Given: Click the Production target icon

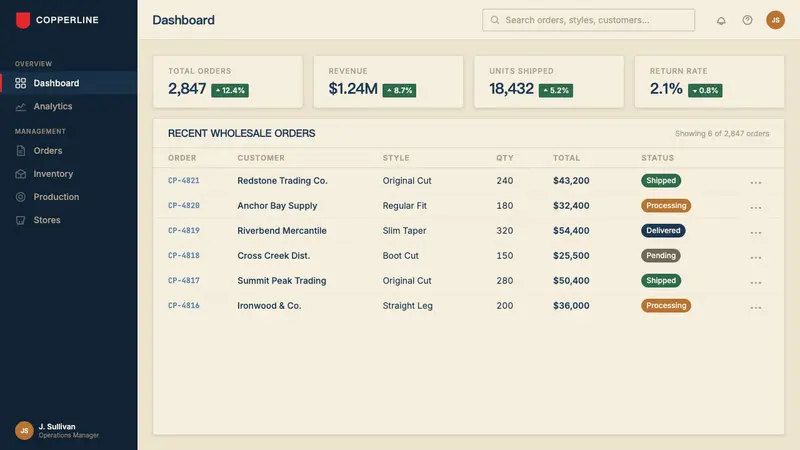Looking at the screenshot, I should 20,197.
